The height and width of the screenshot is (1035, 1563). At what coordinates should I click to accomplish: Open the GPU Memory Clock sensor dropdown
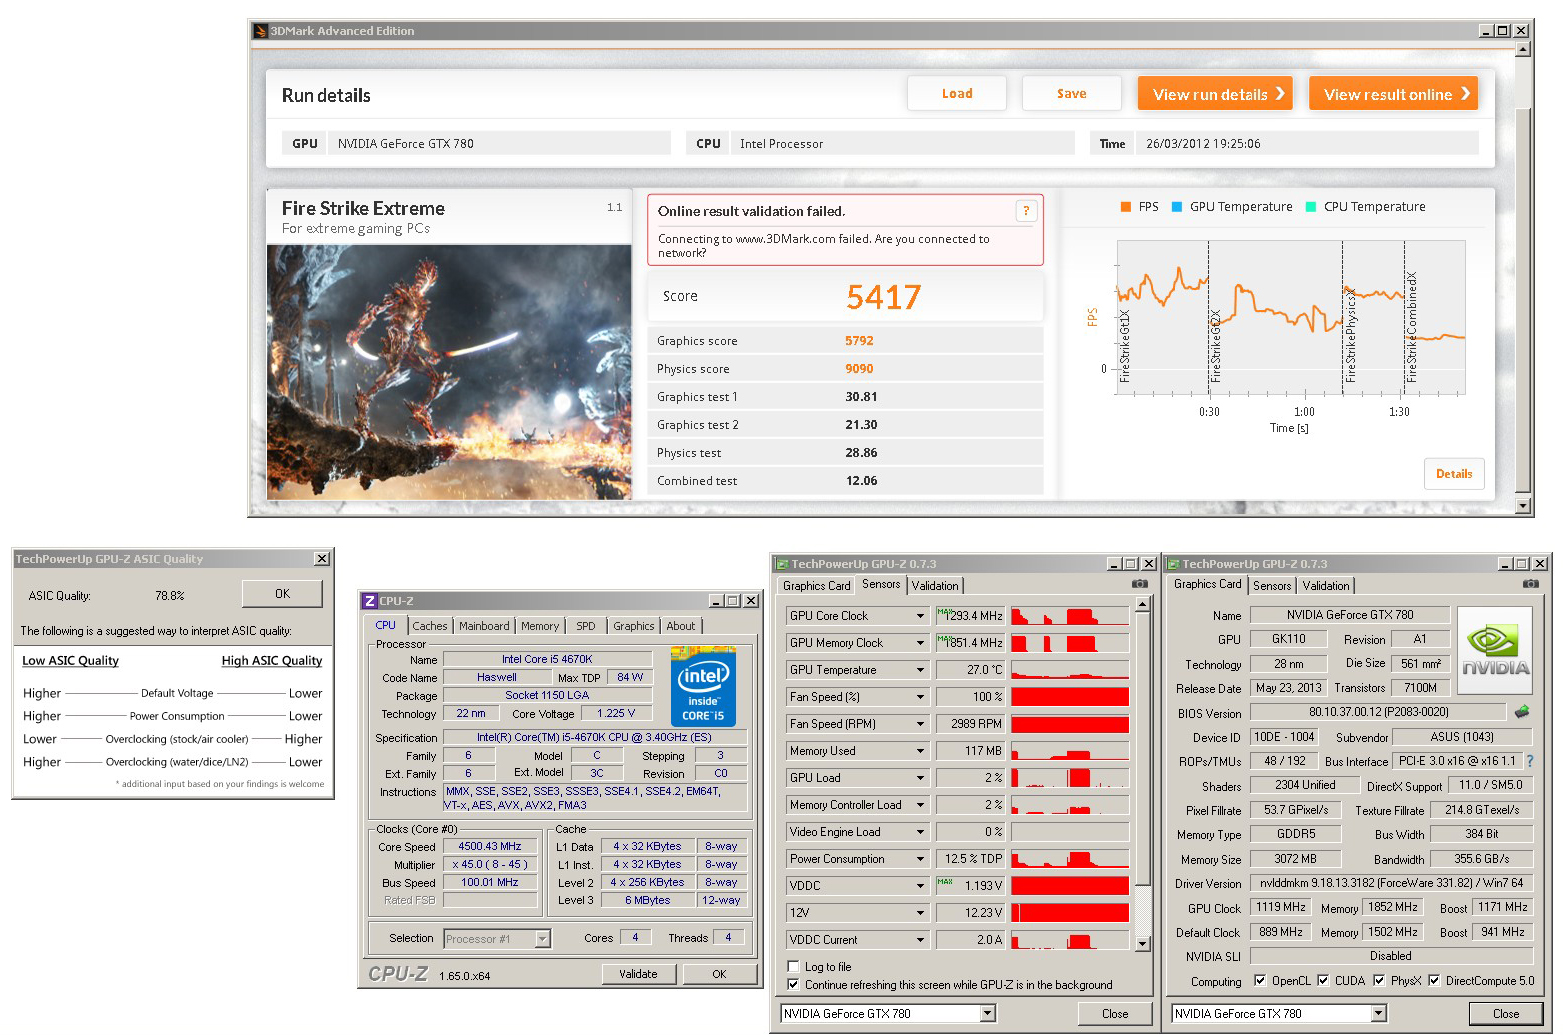tap(920, 643)
